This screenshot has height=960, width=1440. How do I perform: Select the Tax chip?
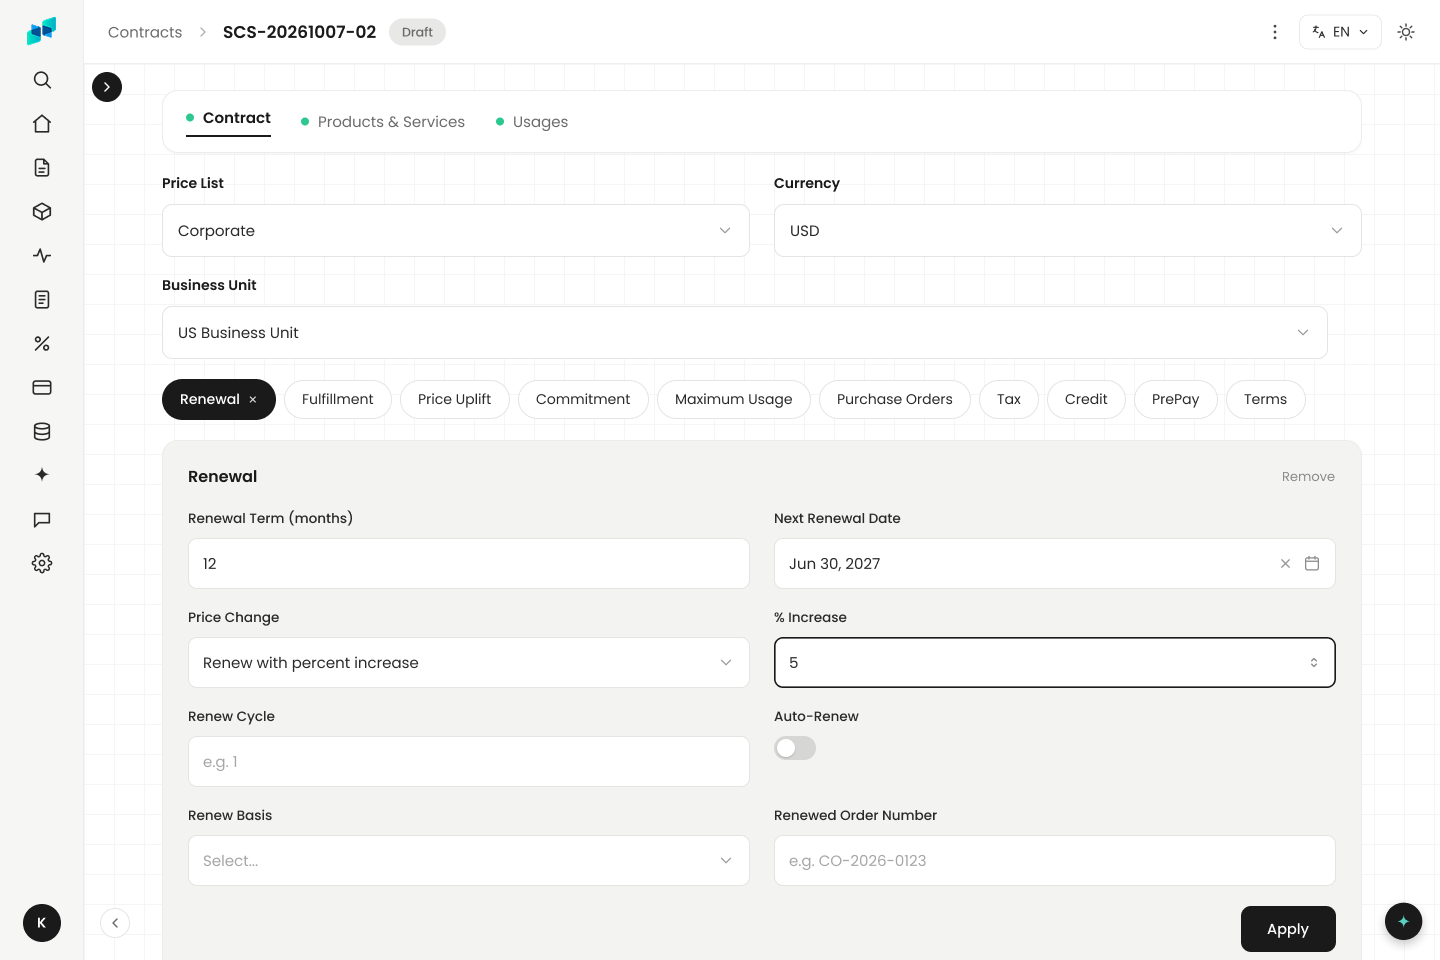tap(1009, 400)
